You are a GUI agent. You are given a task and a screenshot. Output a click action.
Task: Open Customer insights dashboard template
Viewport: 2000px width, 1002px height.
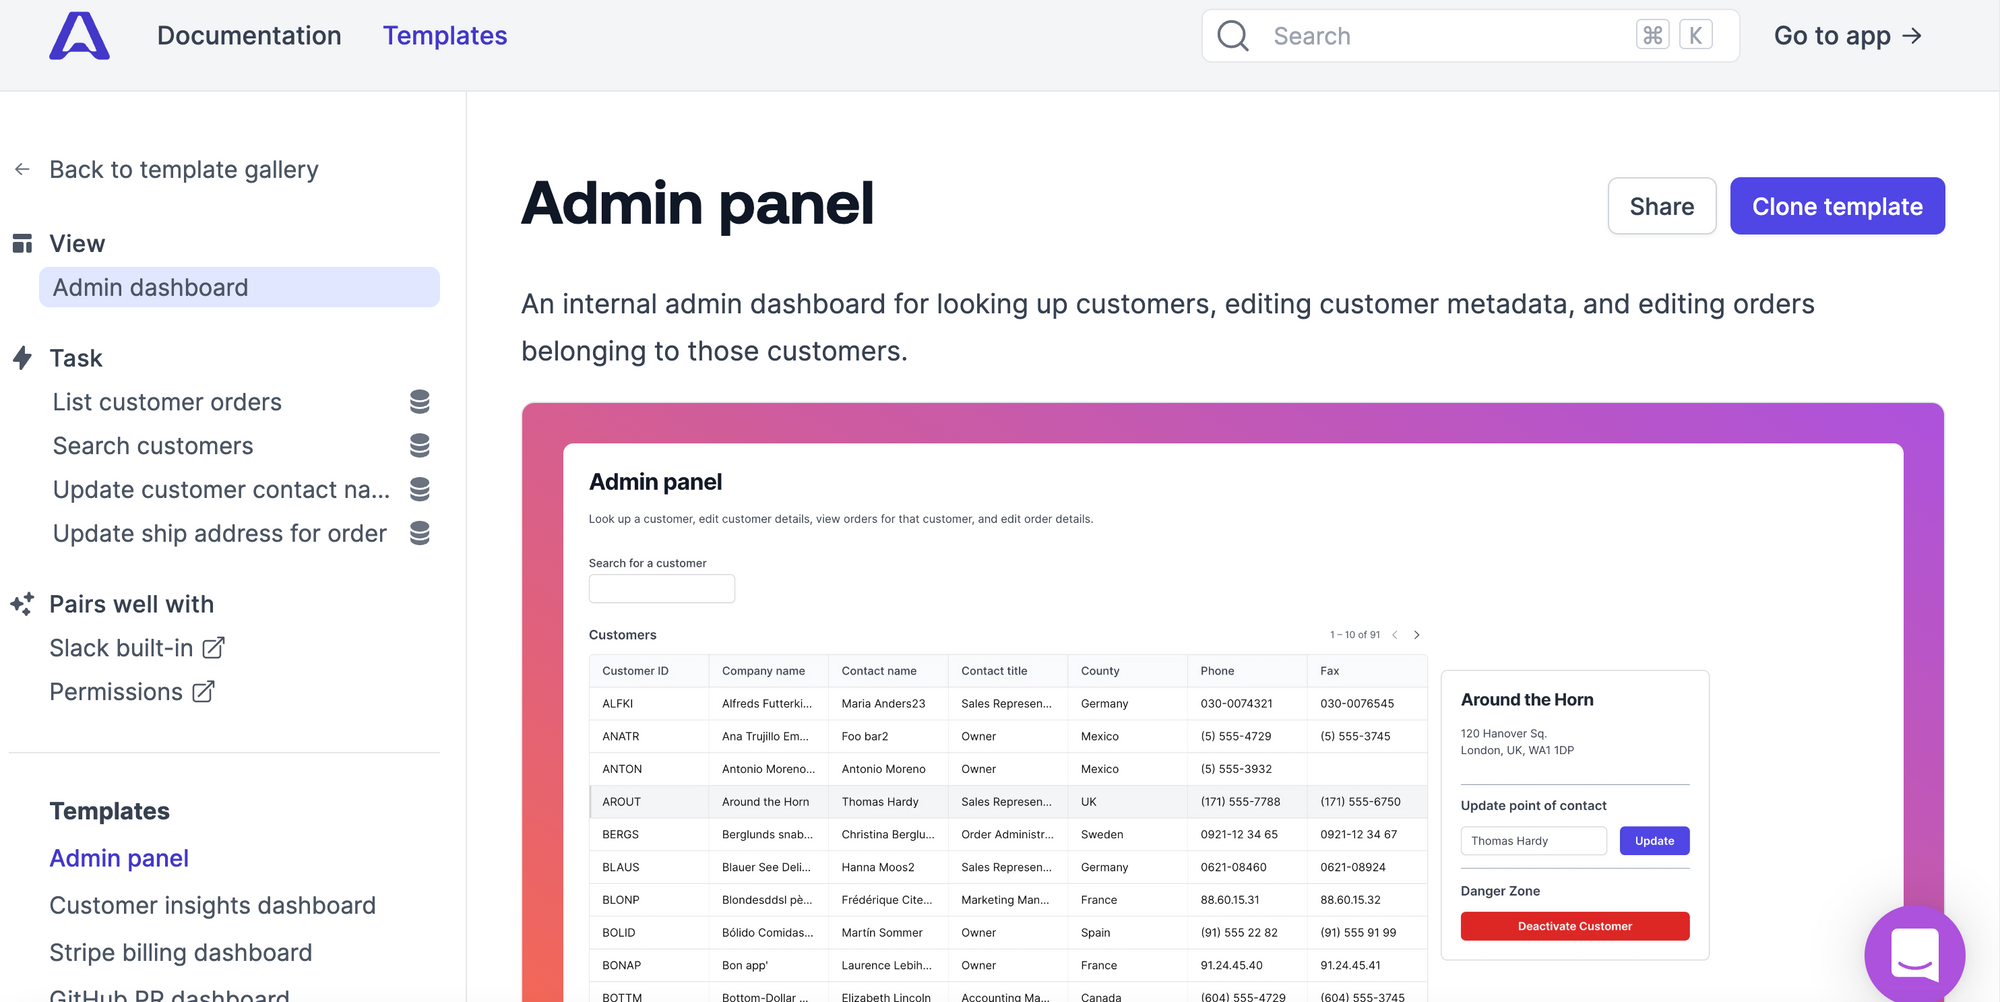(212, 906)
